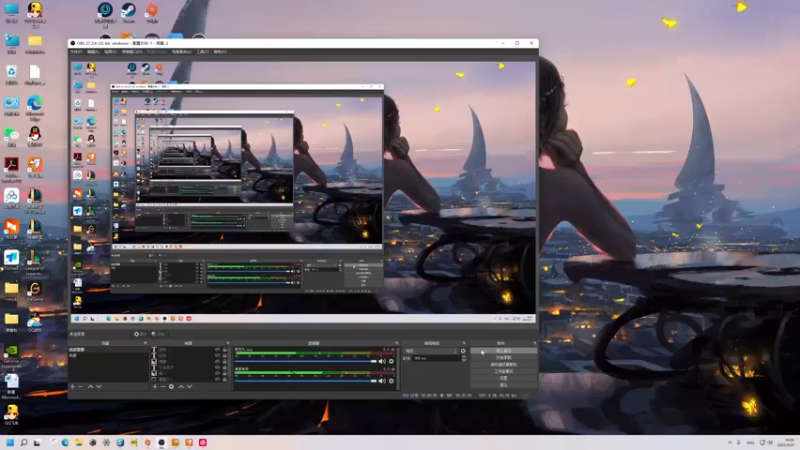Toggle the lock of the bottom source

(224, 379)
